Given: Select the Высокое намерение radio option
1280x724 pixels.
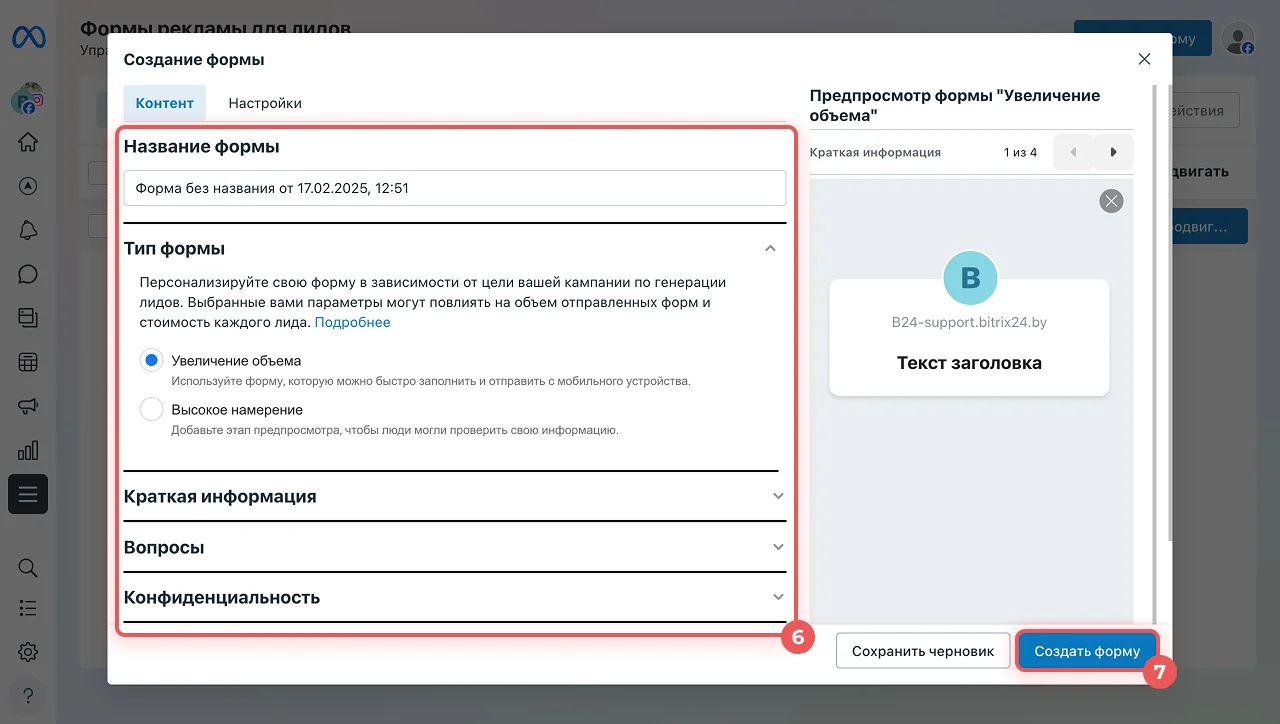Looking at the screenshot, I should point(151,410).
